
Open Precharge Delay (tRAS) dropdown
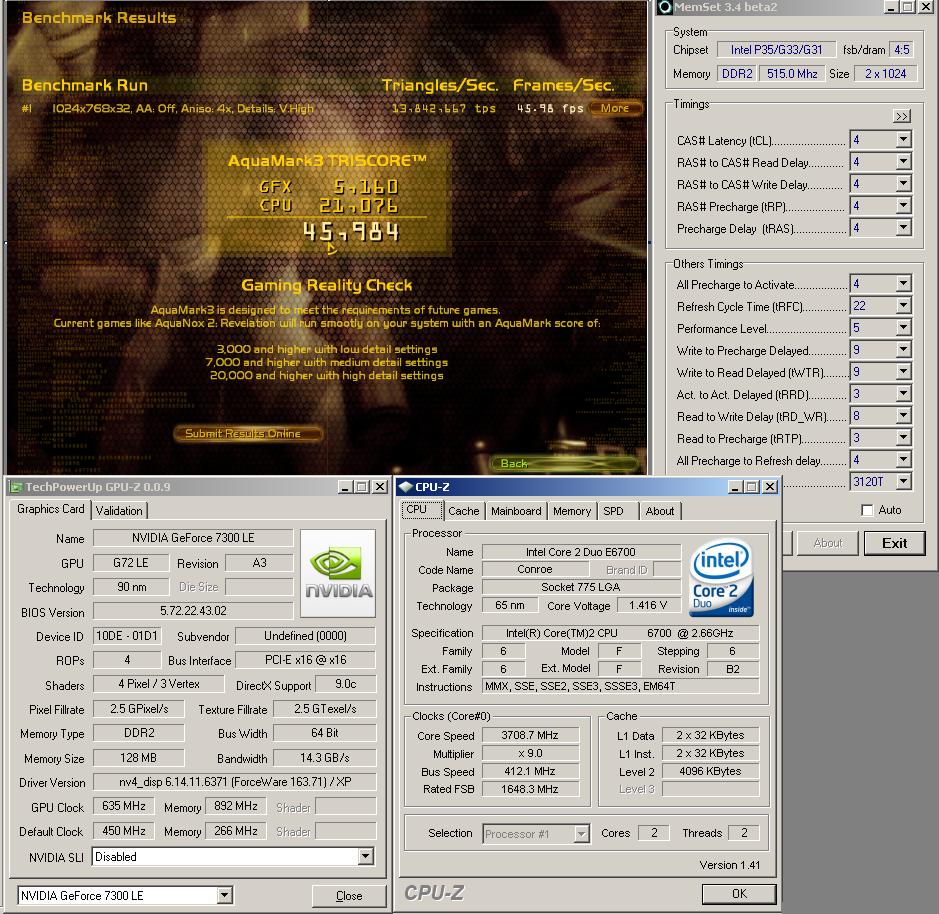(x=904, y=228)
